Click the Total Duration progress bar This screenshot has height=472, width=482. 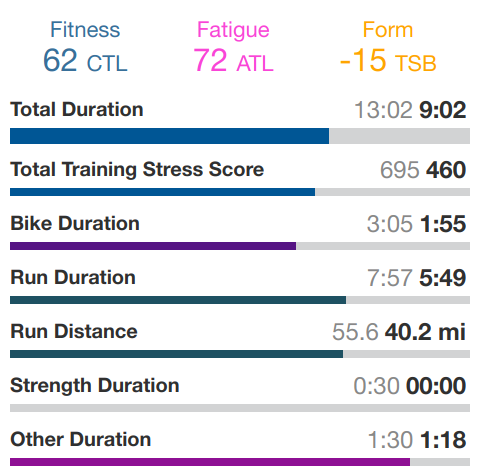tap(240, 136)
